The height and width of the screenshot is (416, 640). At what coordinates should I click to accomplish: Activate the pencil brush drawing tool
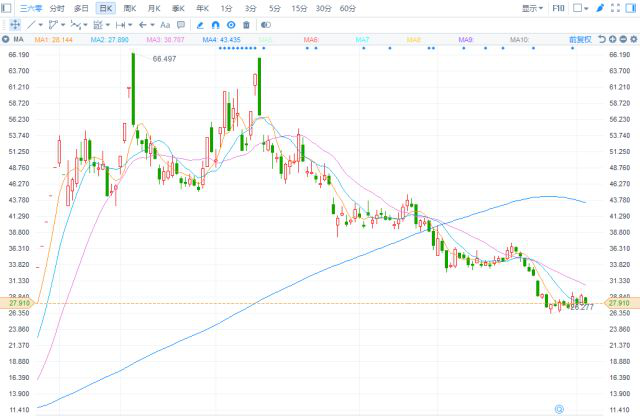pos(200,24)
